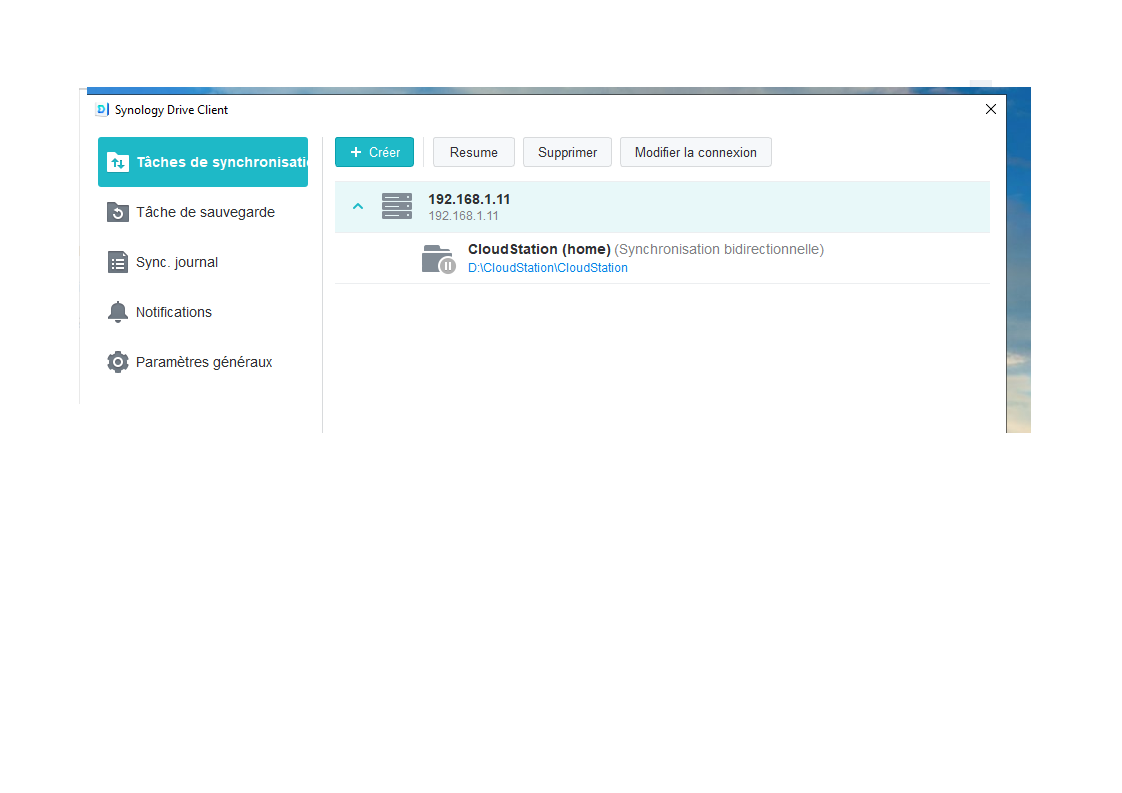The width and height of the screenshot is (1122, 793).
Task: Click the Créer button
Action: [x=374, y=152]
